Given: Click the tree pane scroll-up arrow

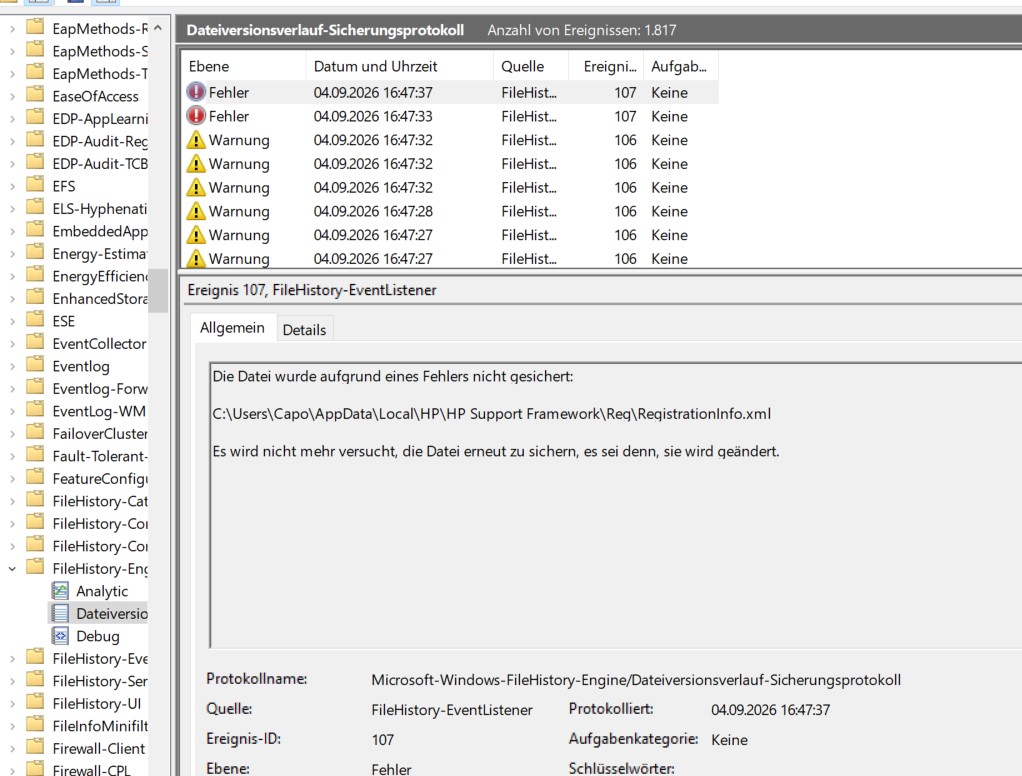Looking at the screenshot, I should (x=158, y=28).
